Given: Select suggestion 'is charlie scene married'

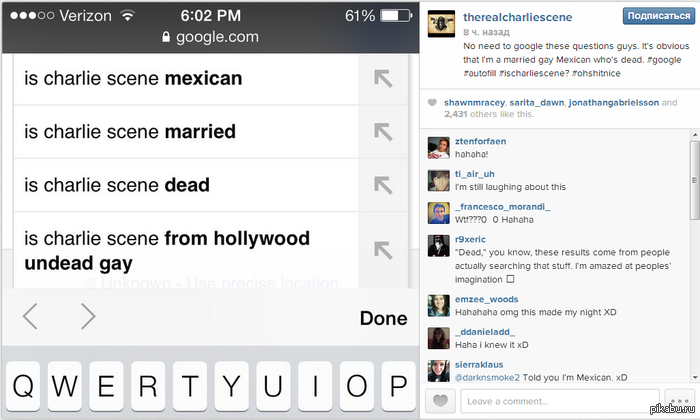Looking at the screenshot, I should click(x=186, y=132).
